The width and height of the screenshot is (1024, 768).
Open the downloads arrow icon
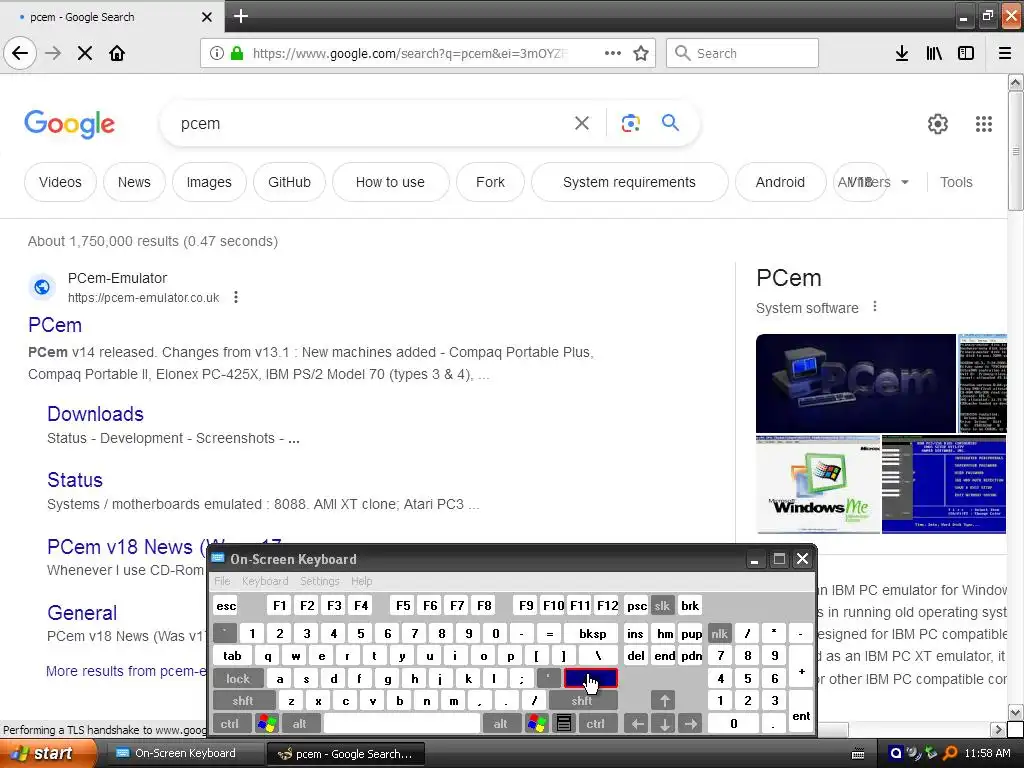click(902, 54)
